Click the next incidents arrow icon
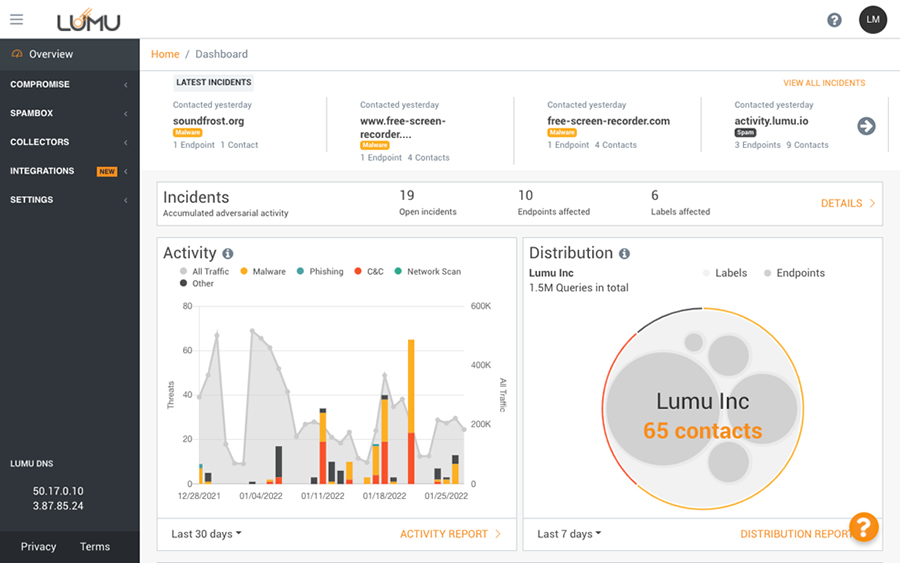Image resolution: width=900 pixels, height=563 pixels. [x=866, y=126]
